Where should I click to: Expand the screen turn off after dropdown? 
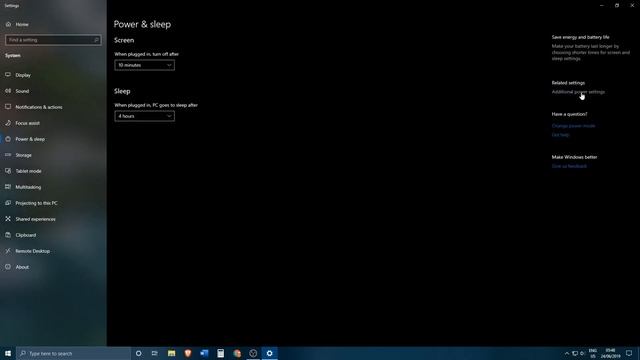point(144,65)
